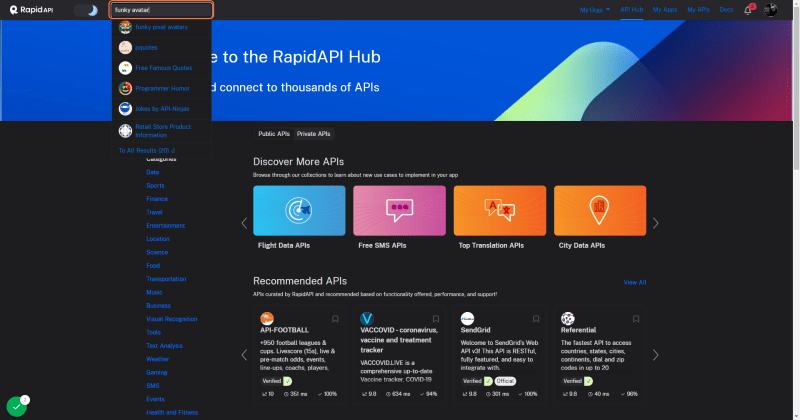The height and width of the screenshot is (420, 800).
Task: Click Retail Store Product Information icon
Action: (x=125, y=131)
